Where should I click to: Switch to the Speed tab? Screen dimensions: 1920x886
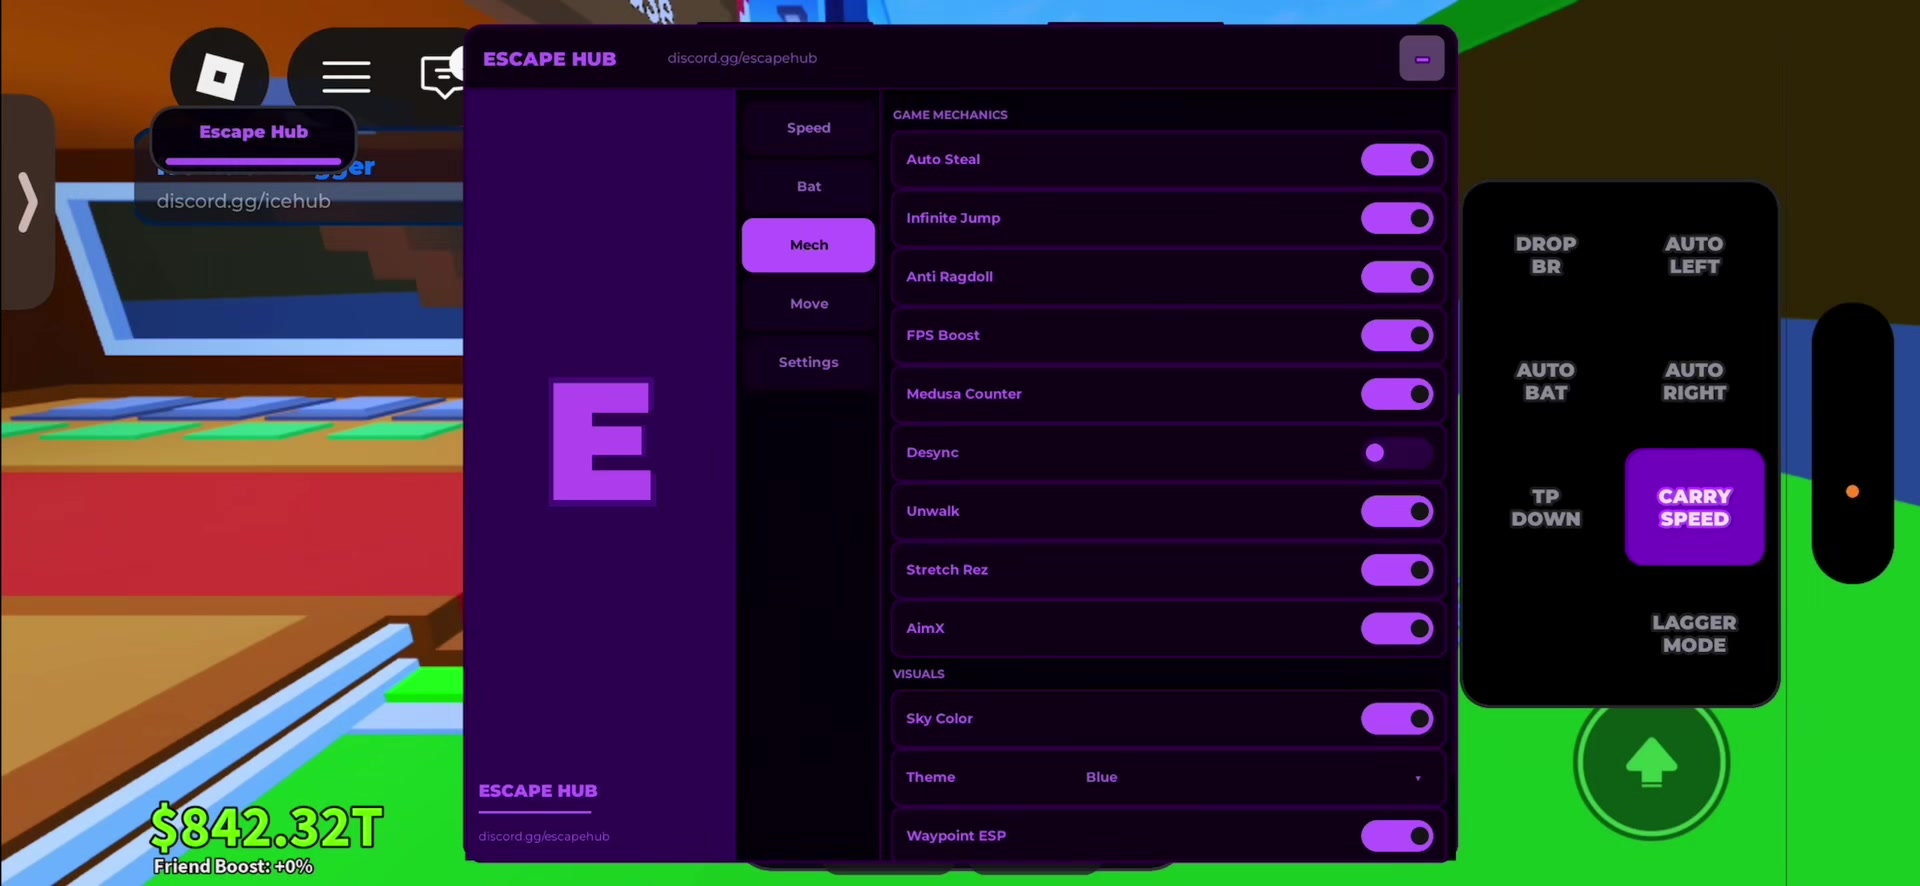[x=808, y=128]
